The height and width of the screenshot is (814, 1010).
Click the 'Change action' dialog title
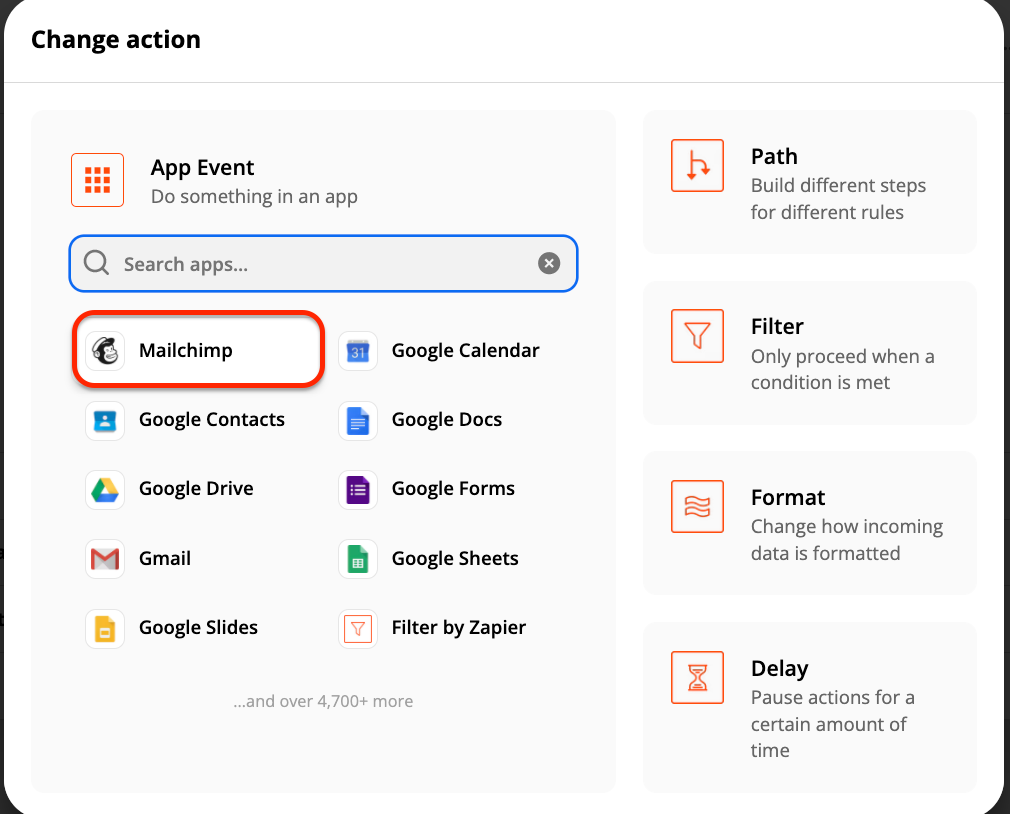point(116,39)
